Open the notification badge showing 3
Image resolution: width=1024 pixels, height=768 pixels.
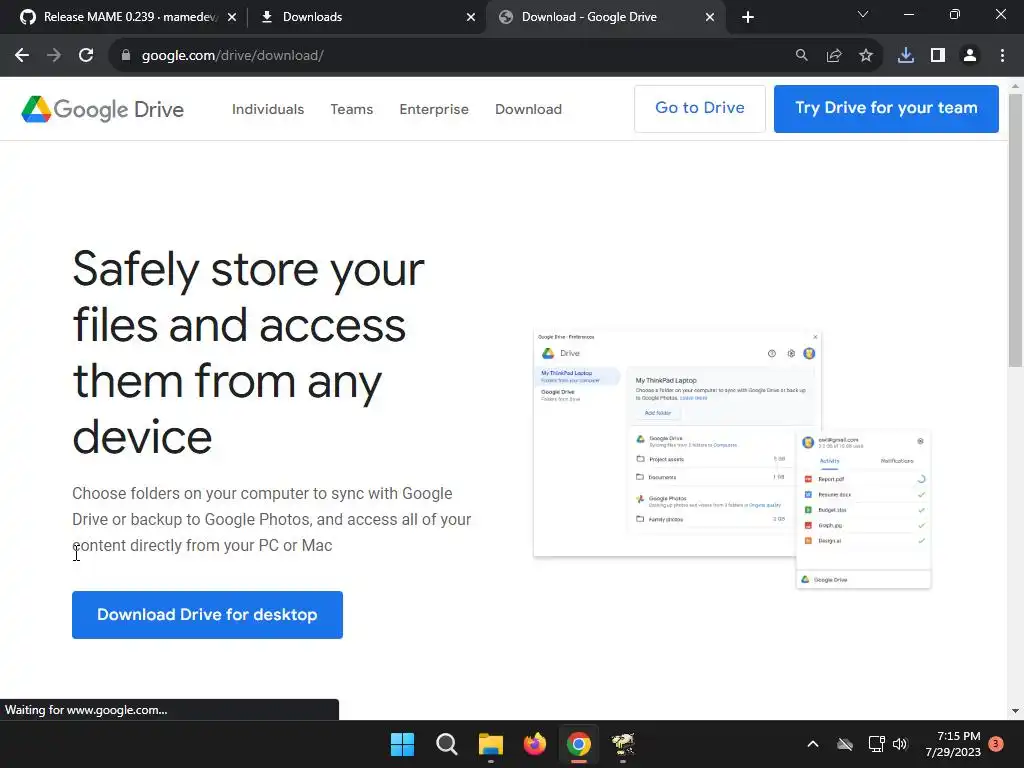[x=996, y=744]
